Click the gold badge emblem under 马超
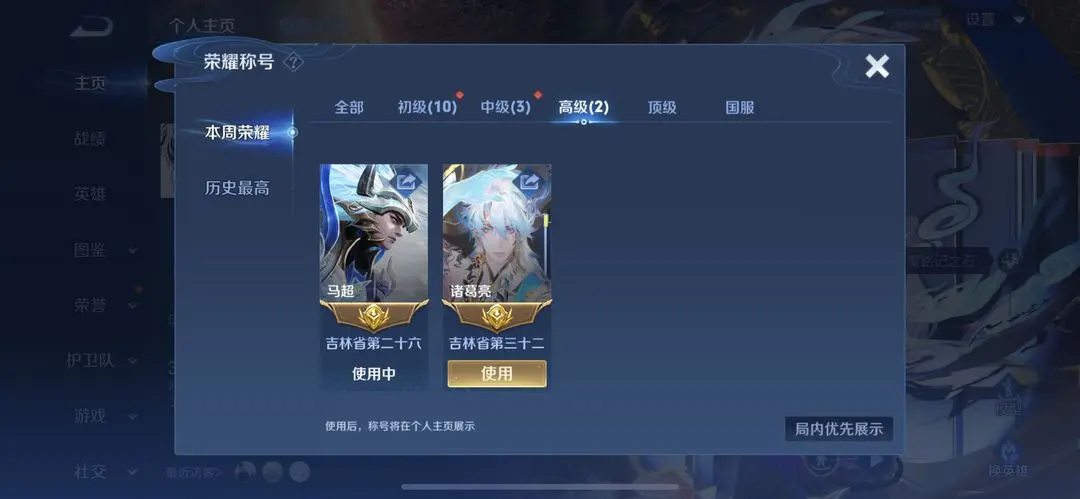Image resolution: width=1080 pixels, height=499 pixels. 374,317
